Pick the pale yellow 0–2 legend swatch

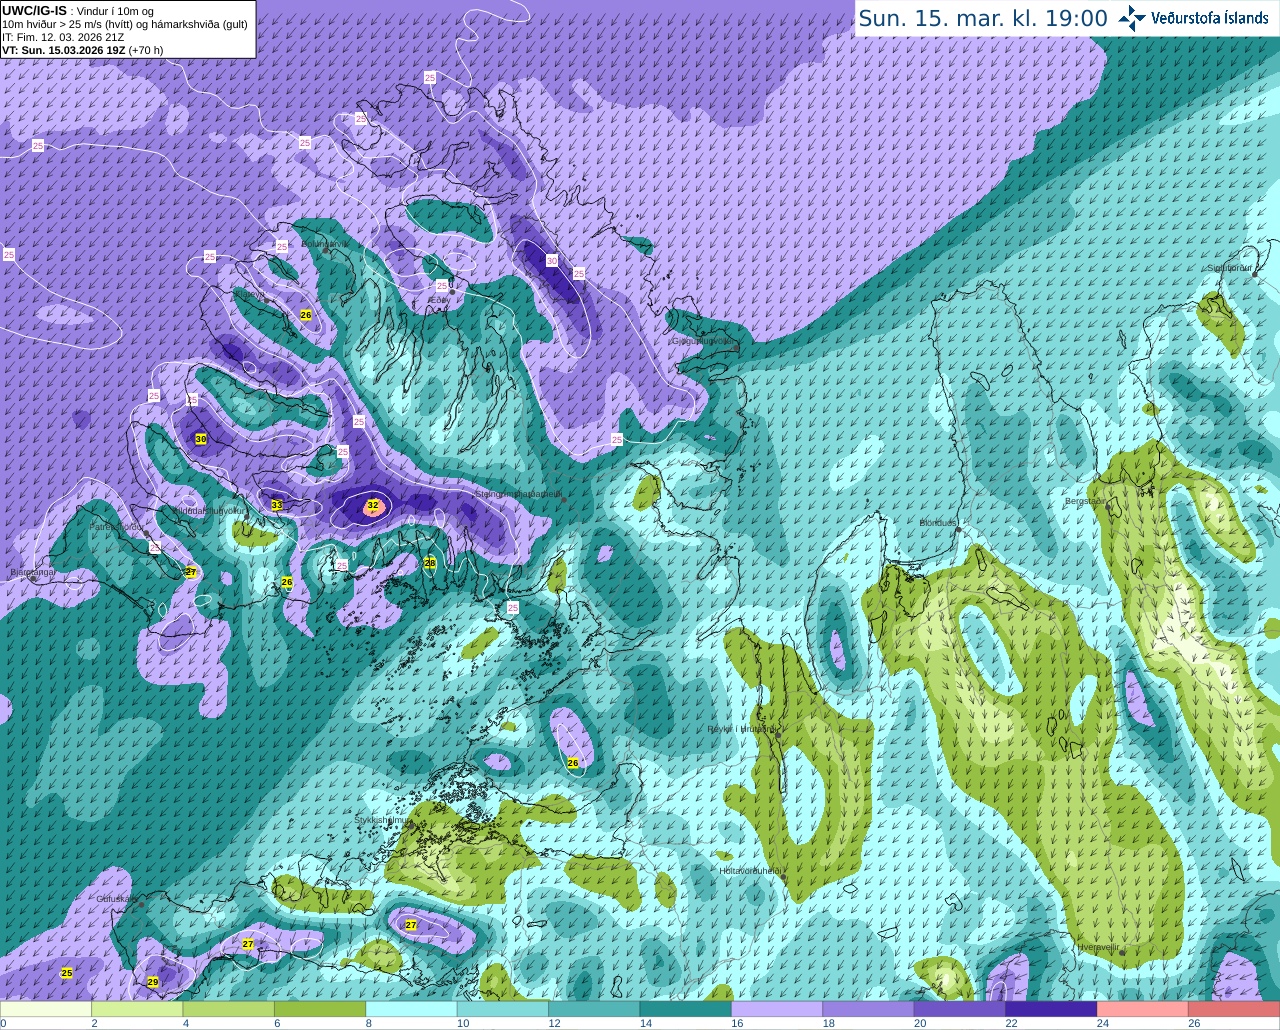(x=46, y=1009)
